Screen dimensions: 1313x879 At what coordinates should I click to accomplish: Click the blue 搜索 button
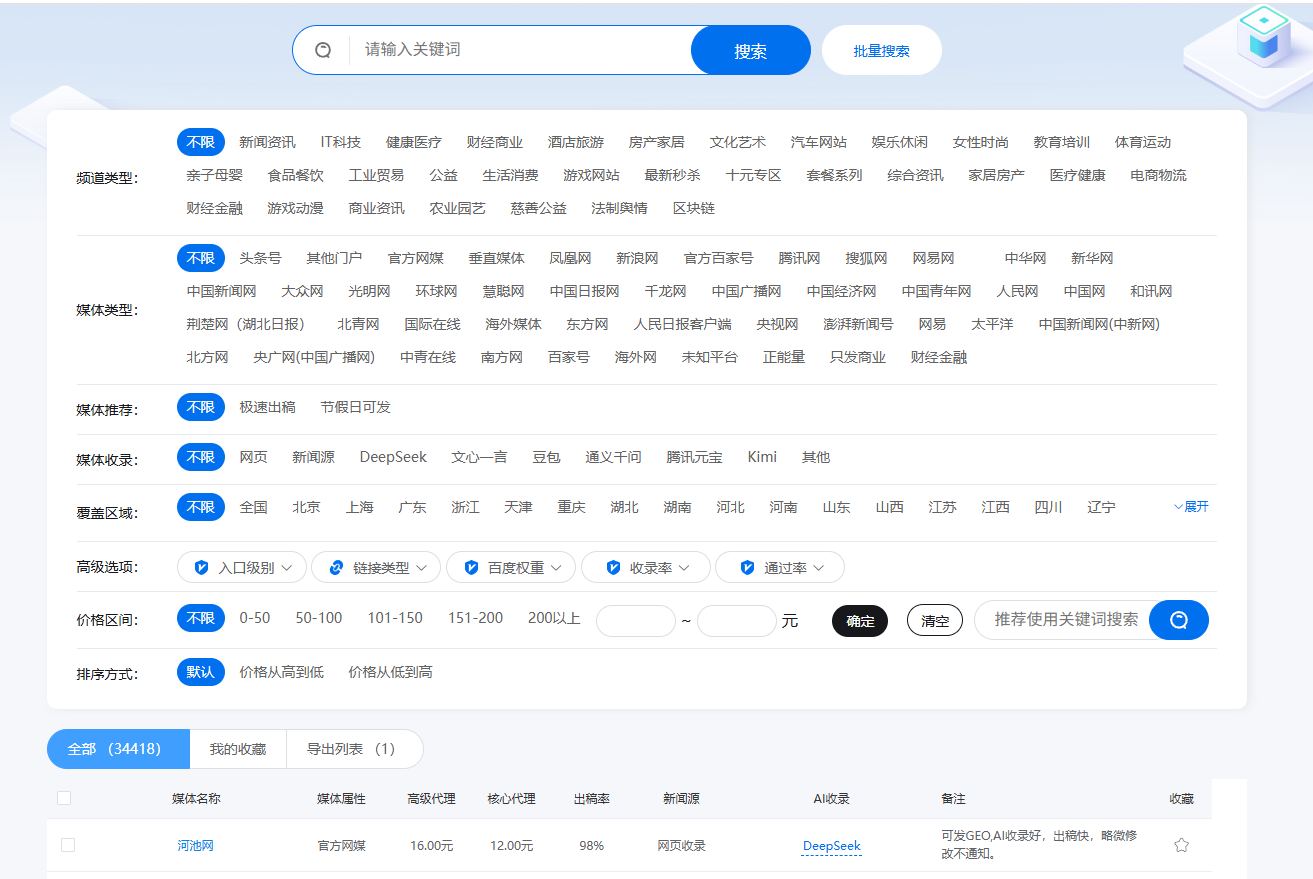coord(750,50)
